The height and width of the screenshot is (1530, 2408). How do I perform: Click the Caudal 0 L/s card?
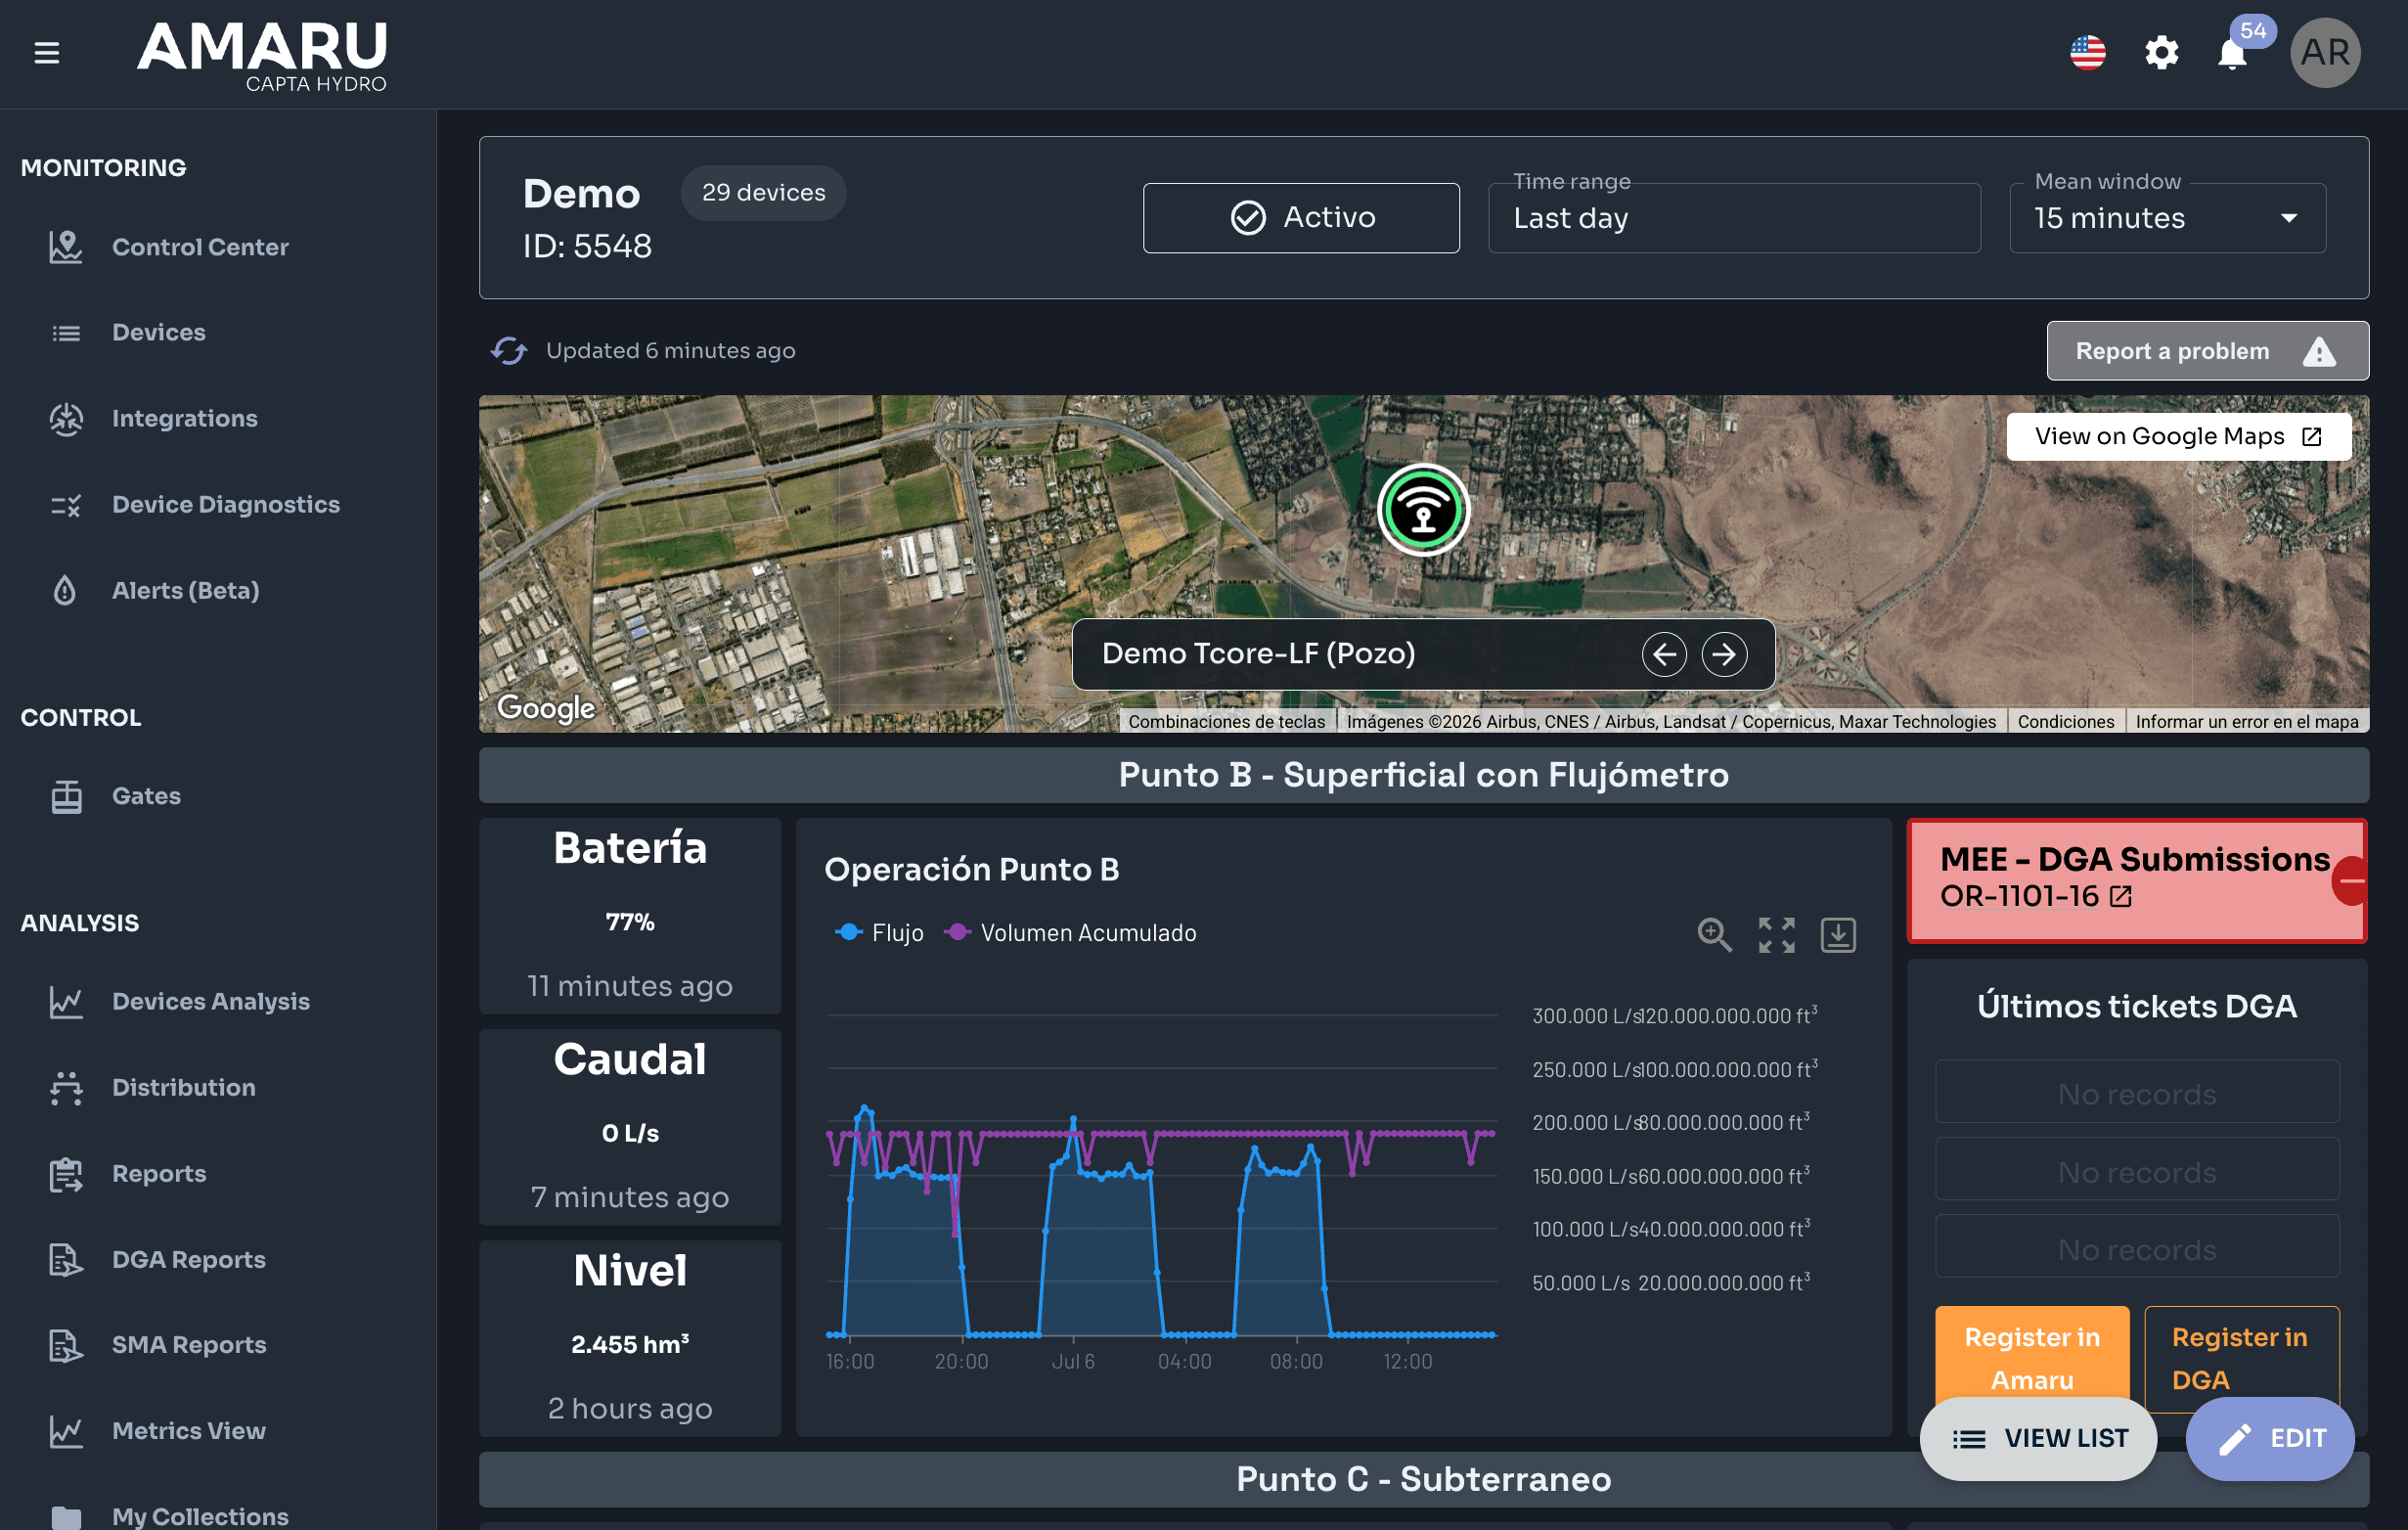630,1128
